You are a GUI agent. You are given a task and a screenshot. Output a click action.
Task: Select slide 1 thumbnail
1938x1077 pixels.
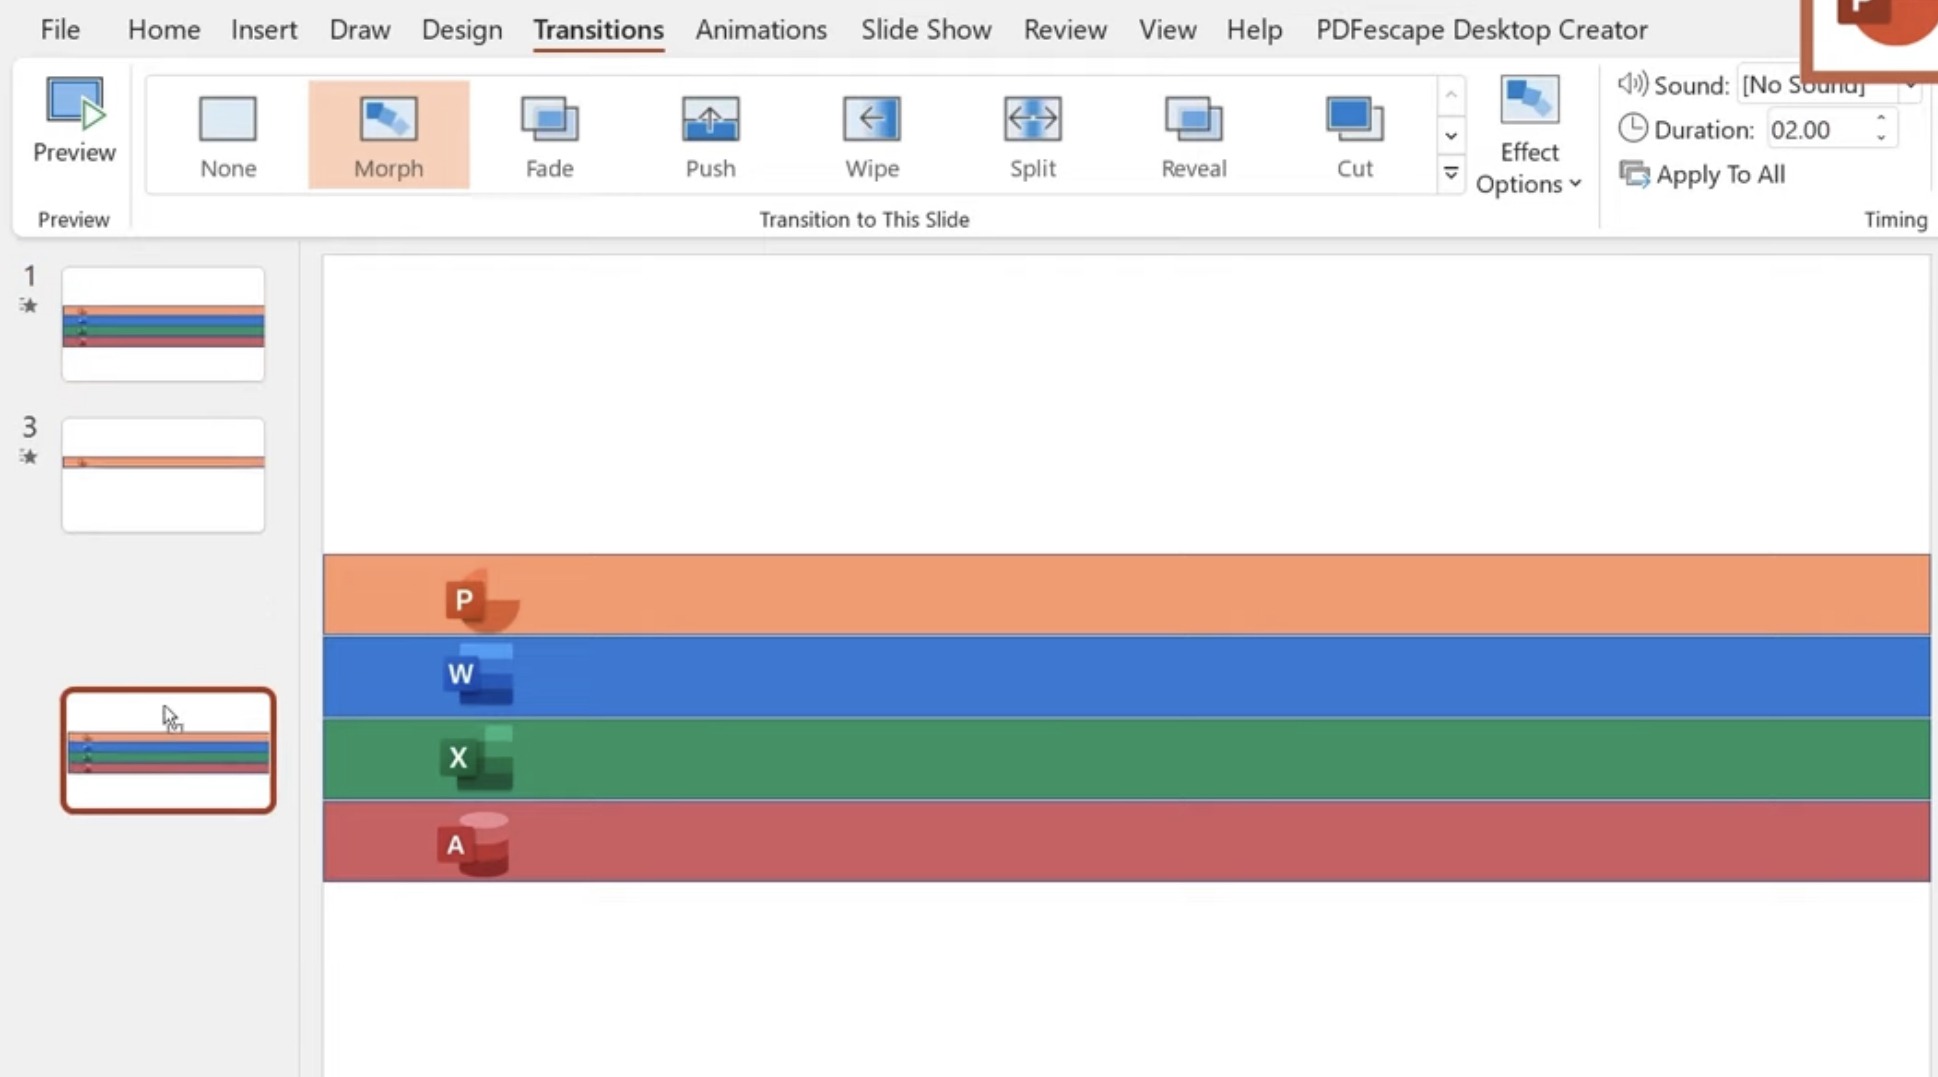pos(163,324)
